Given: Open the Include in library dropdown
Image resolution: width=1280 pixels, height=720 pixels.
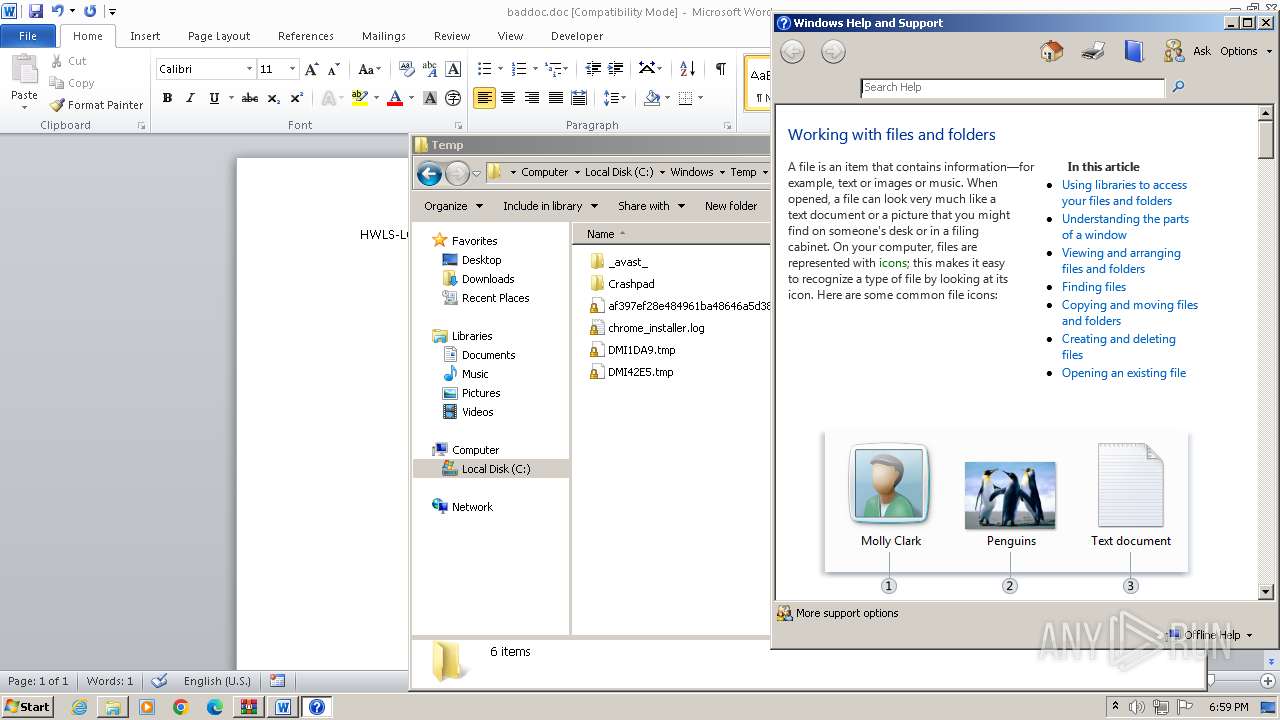Looking at the screenshot, I should point(550,206).
